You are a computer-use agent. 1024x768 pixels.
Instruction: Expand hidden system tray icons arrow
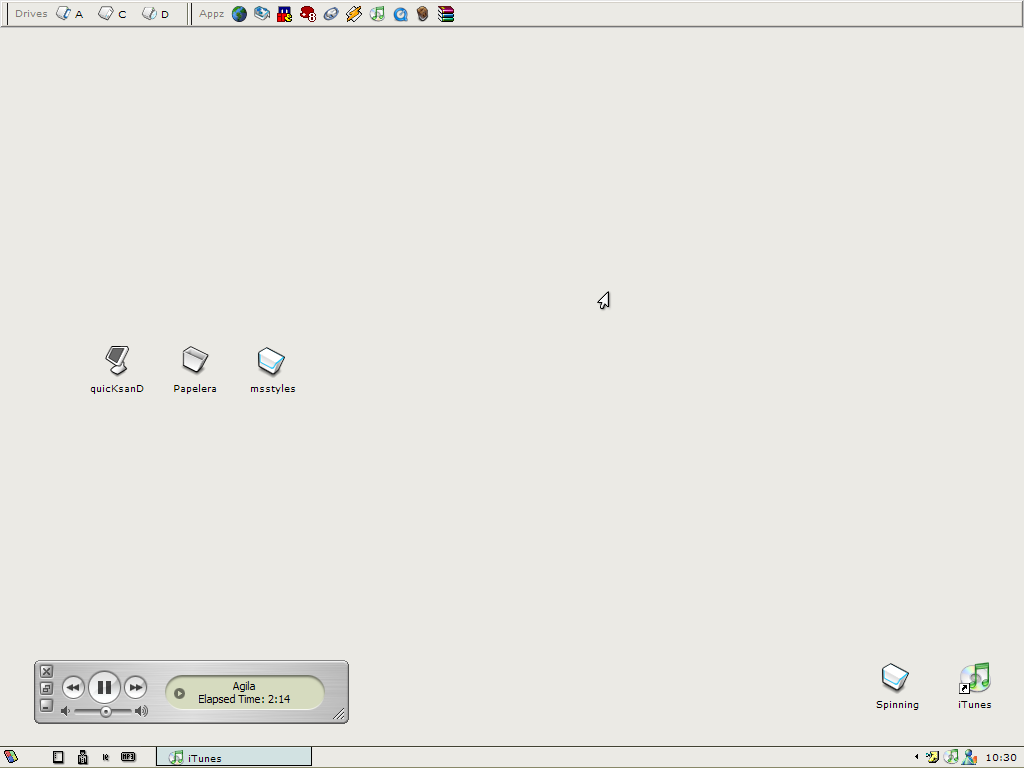917,757
